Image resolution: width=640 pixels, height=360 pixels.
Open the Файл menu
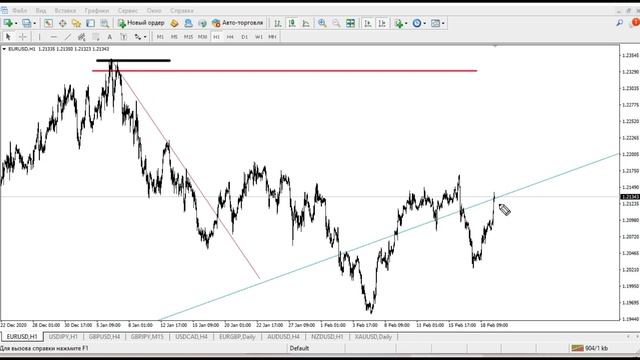[x=20, y=11]
